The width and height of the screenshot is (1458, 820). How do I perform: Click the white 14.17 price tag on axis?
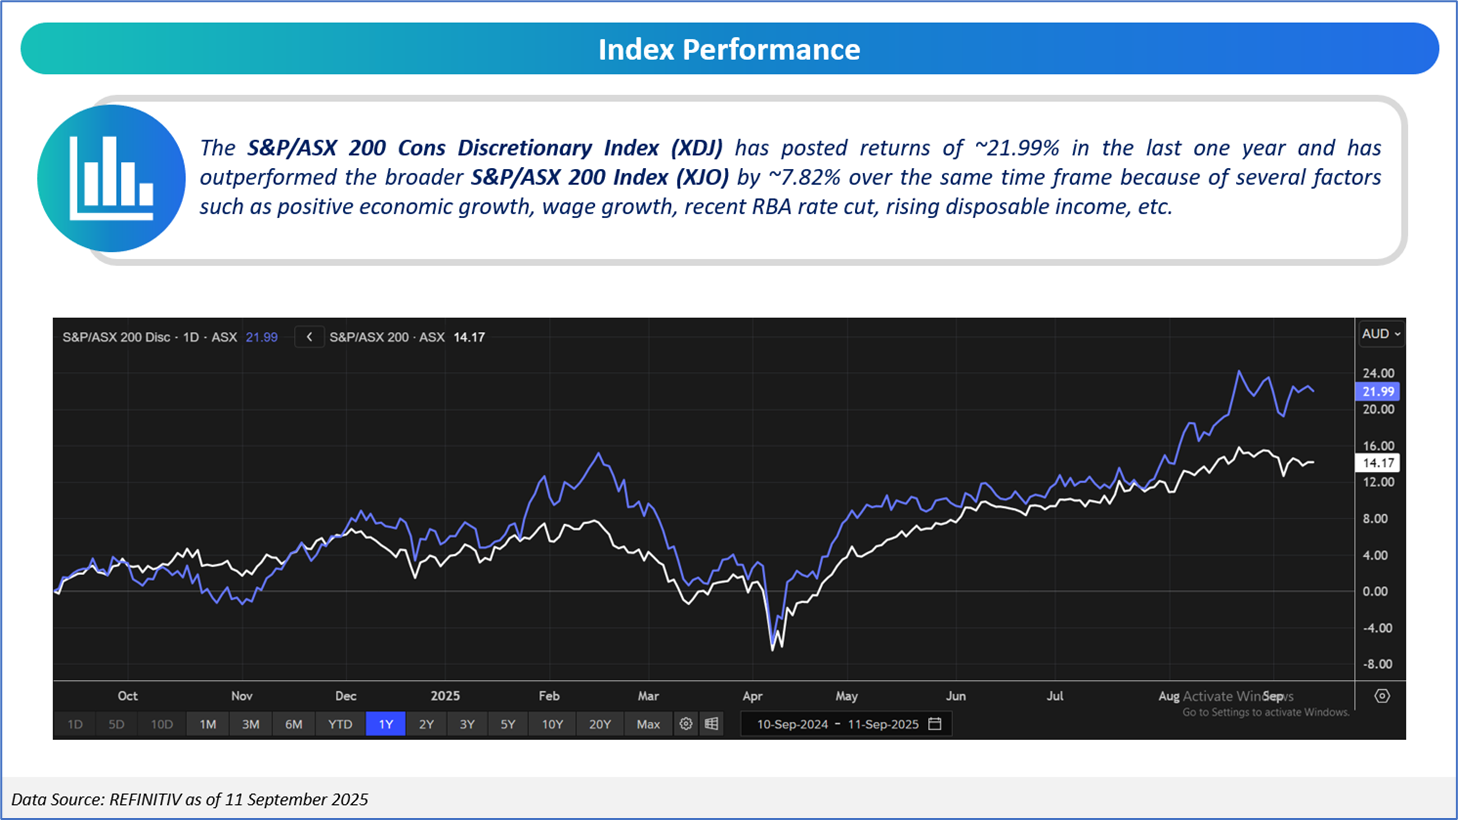click(x=1378, y=463)
